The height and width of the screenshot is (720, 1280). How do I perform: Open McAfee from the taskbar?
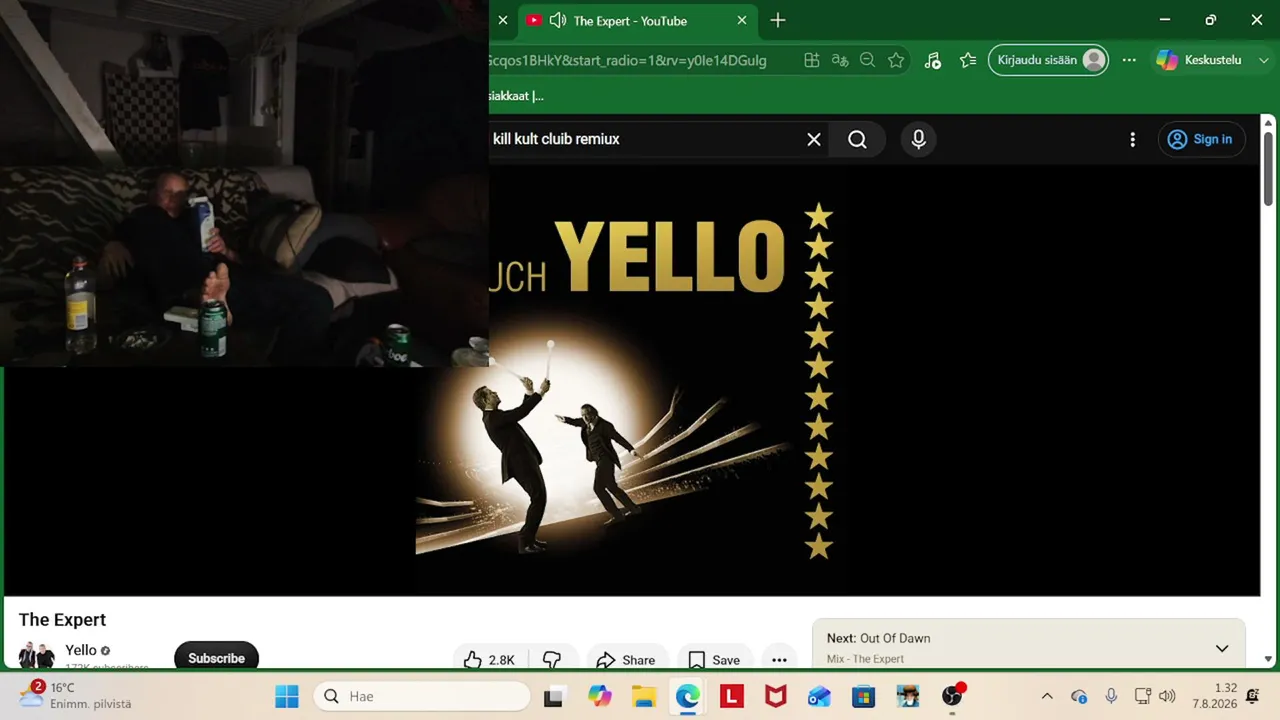776,696
